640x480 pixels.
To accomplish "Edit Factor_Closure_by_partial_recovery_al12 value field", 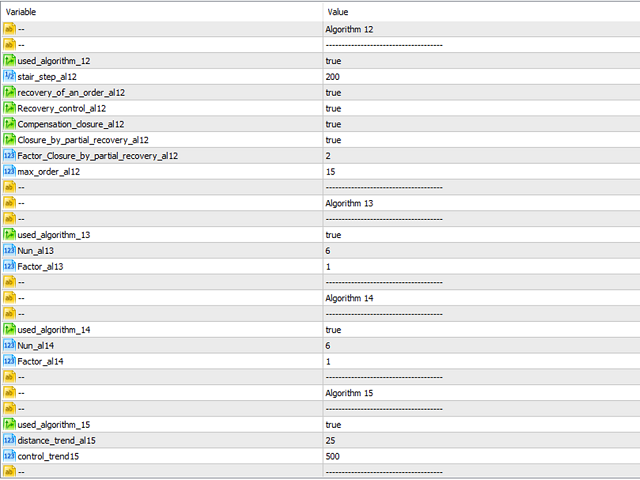I will click(x=482, y=156).
